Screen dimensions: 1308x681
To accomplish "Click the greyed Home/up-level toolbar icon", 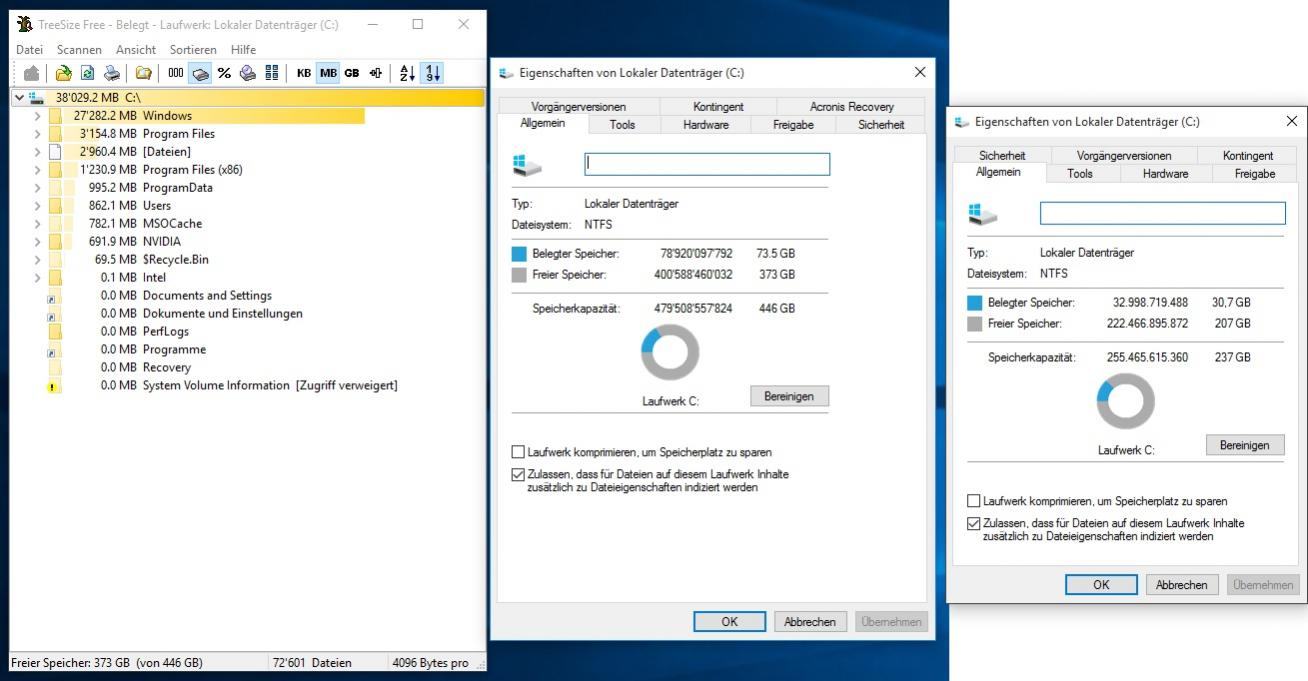I will [32, 73].
